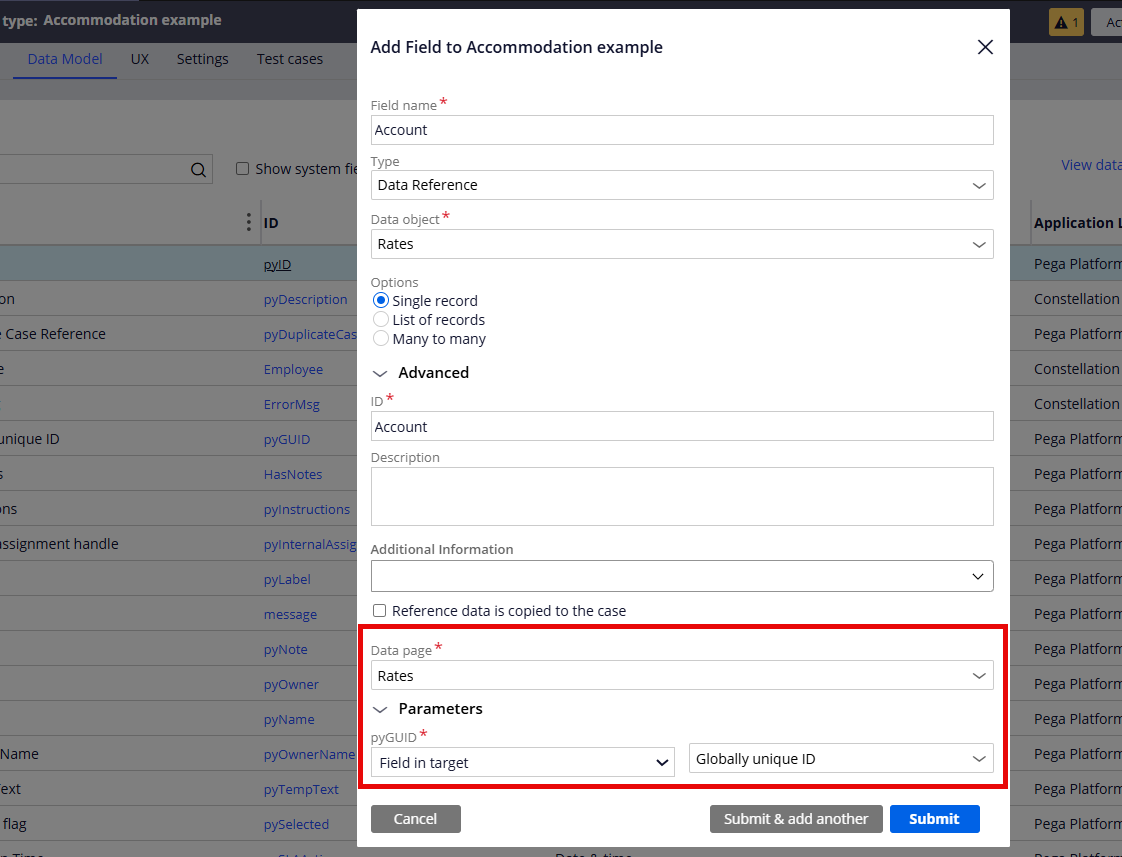
Task: Click the Field name input containing Account
Action: [681, 130]
